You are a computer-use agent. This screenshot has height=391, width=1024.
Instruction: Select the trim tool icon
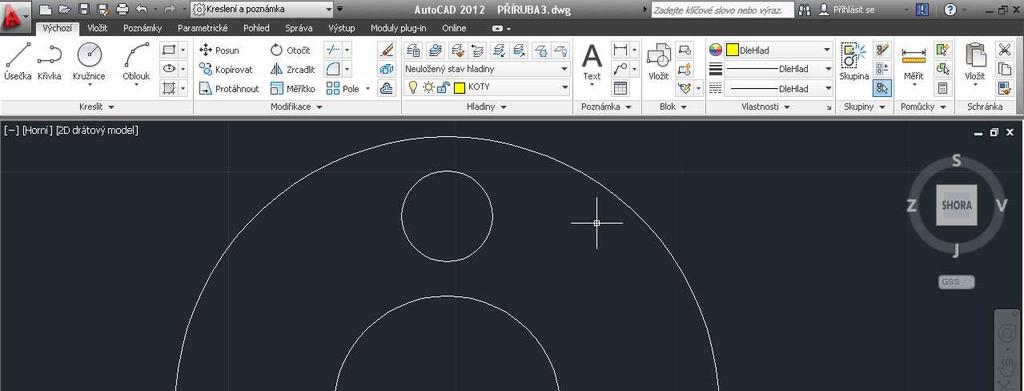click(x=333, y=50)
